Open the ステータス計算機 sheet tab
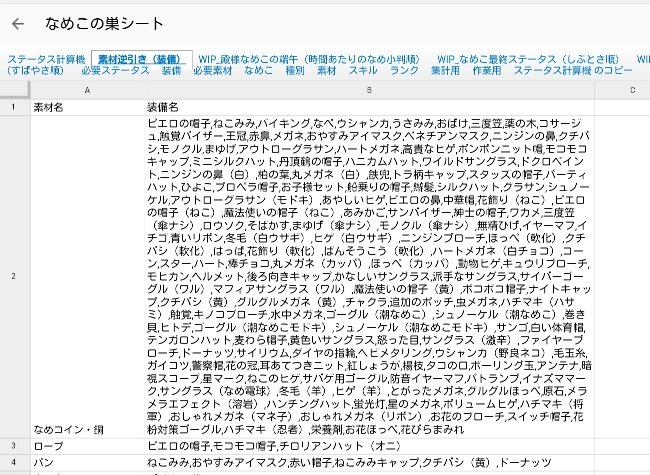Image resolution: width=650 pixels, height=475 pixels. click(x=46, y=59)
